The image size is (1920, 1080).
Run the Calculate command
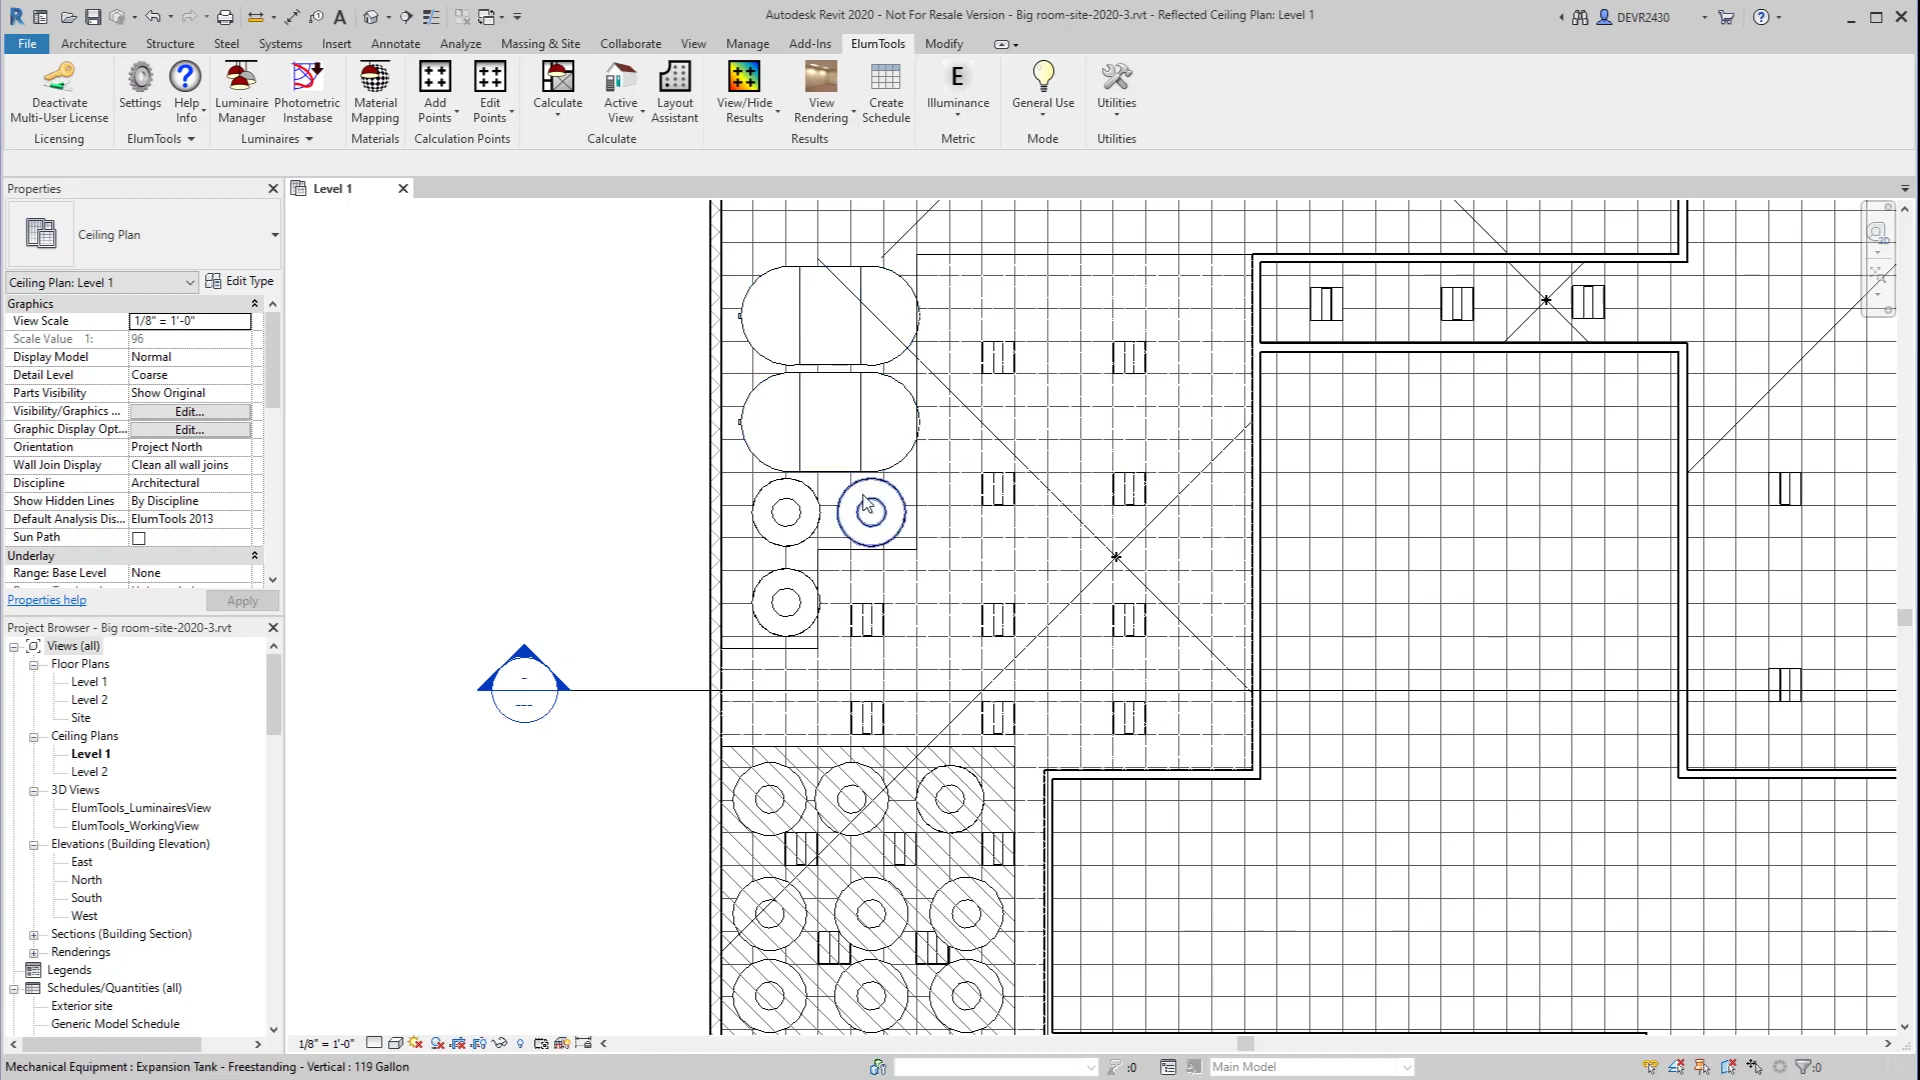point(557,88)
